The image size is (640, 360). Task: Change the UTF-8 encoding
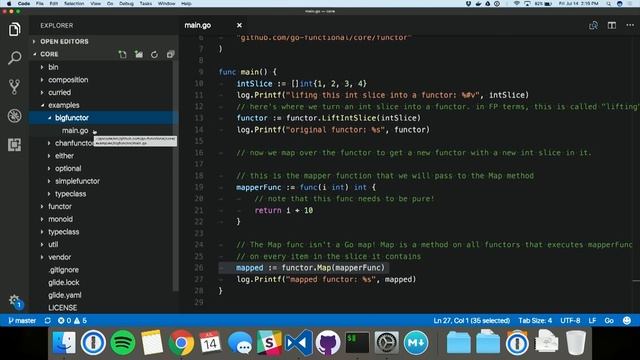point(570,320)
